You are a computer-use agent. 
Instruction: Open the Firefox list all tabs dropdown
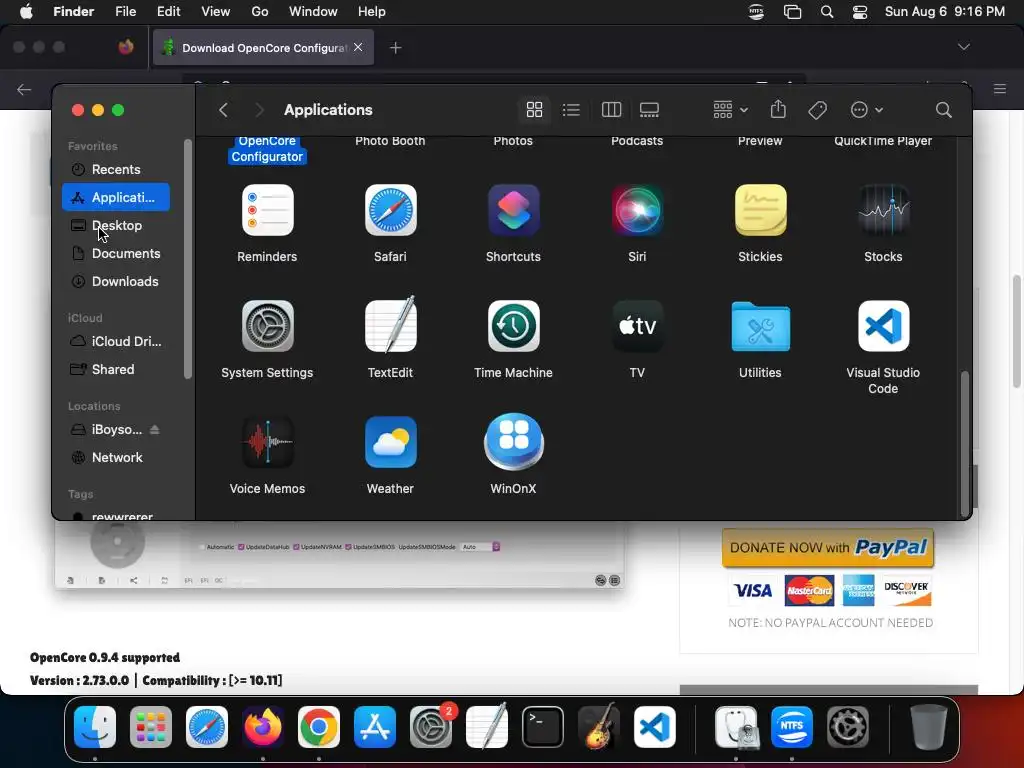coord(963,47)
